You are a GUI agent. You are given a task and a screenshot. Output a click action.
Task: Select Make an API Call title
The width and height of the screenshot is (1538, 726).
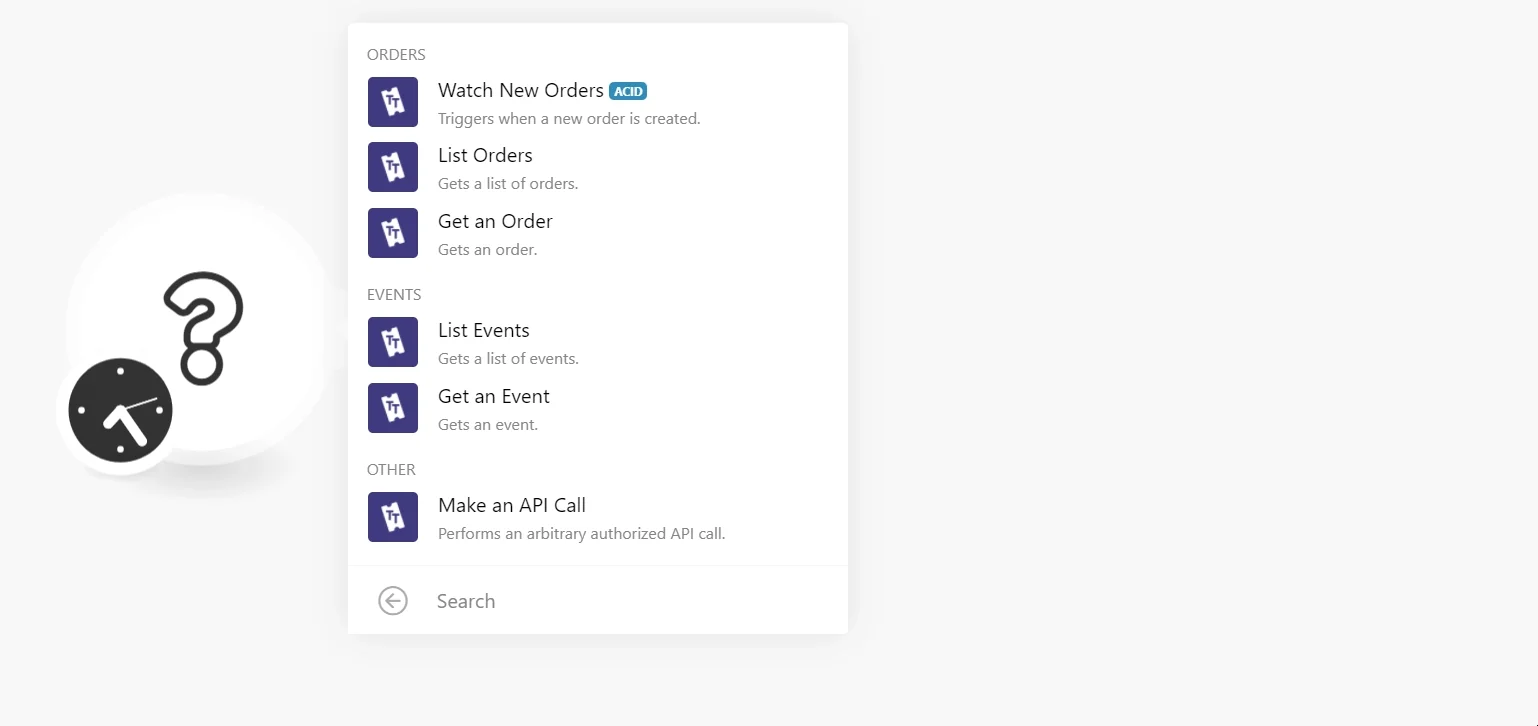coord(512,505)
